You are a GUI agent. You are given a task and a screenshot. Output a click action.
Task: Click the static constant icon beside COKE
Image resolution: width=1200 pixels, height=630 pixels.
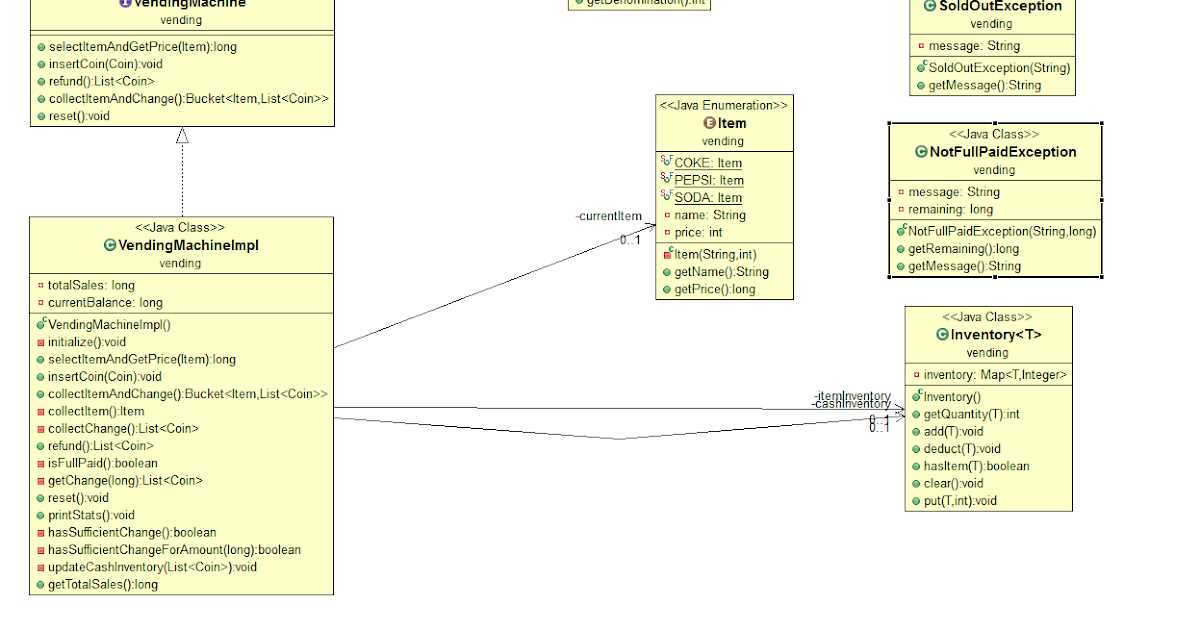tap(667, 162)
